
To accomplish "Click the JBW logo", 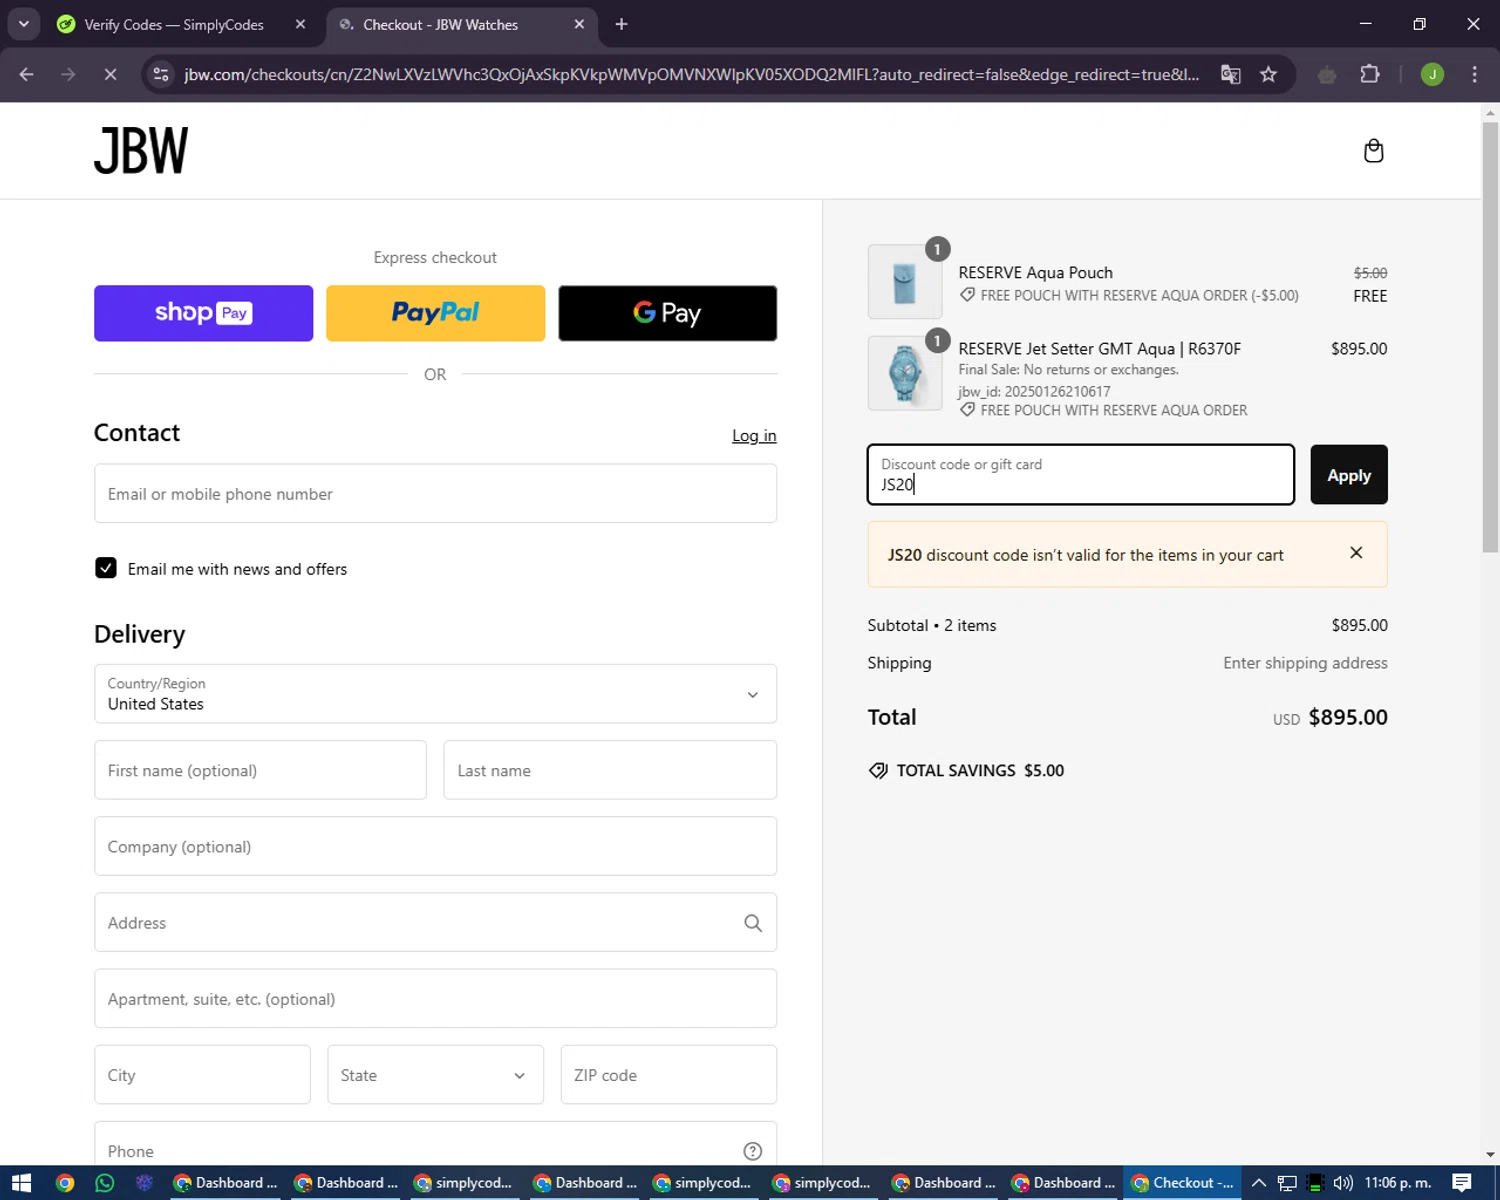I will click(141, 151).
